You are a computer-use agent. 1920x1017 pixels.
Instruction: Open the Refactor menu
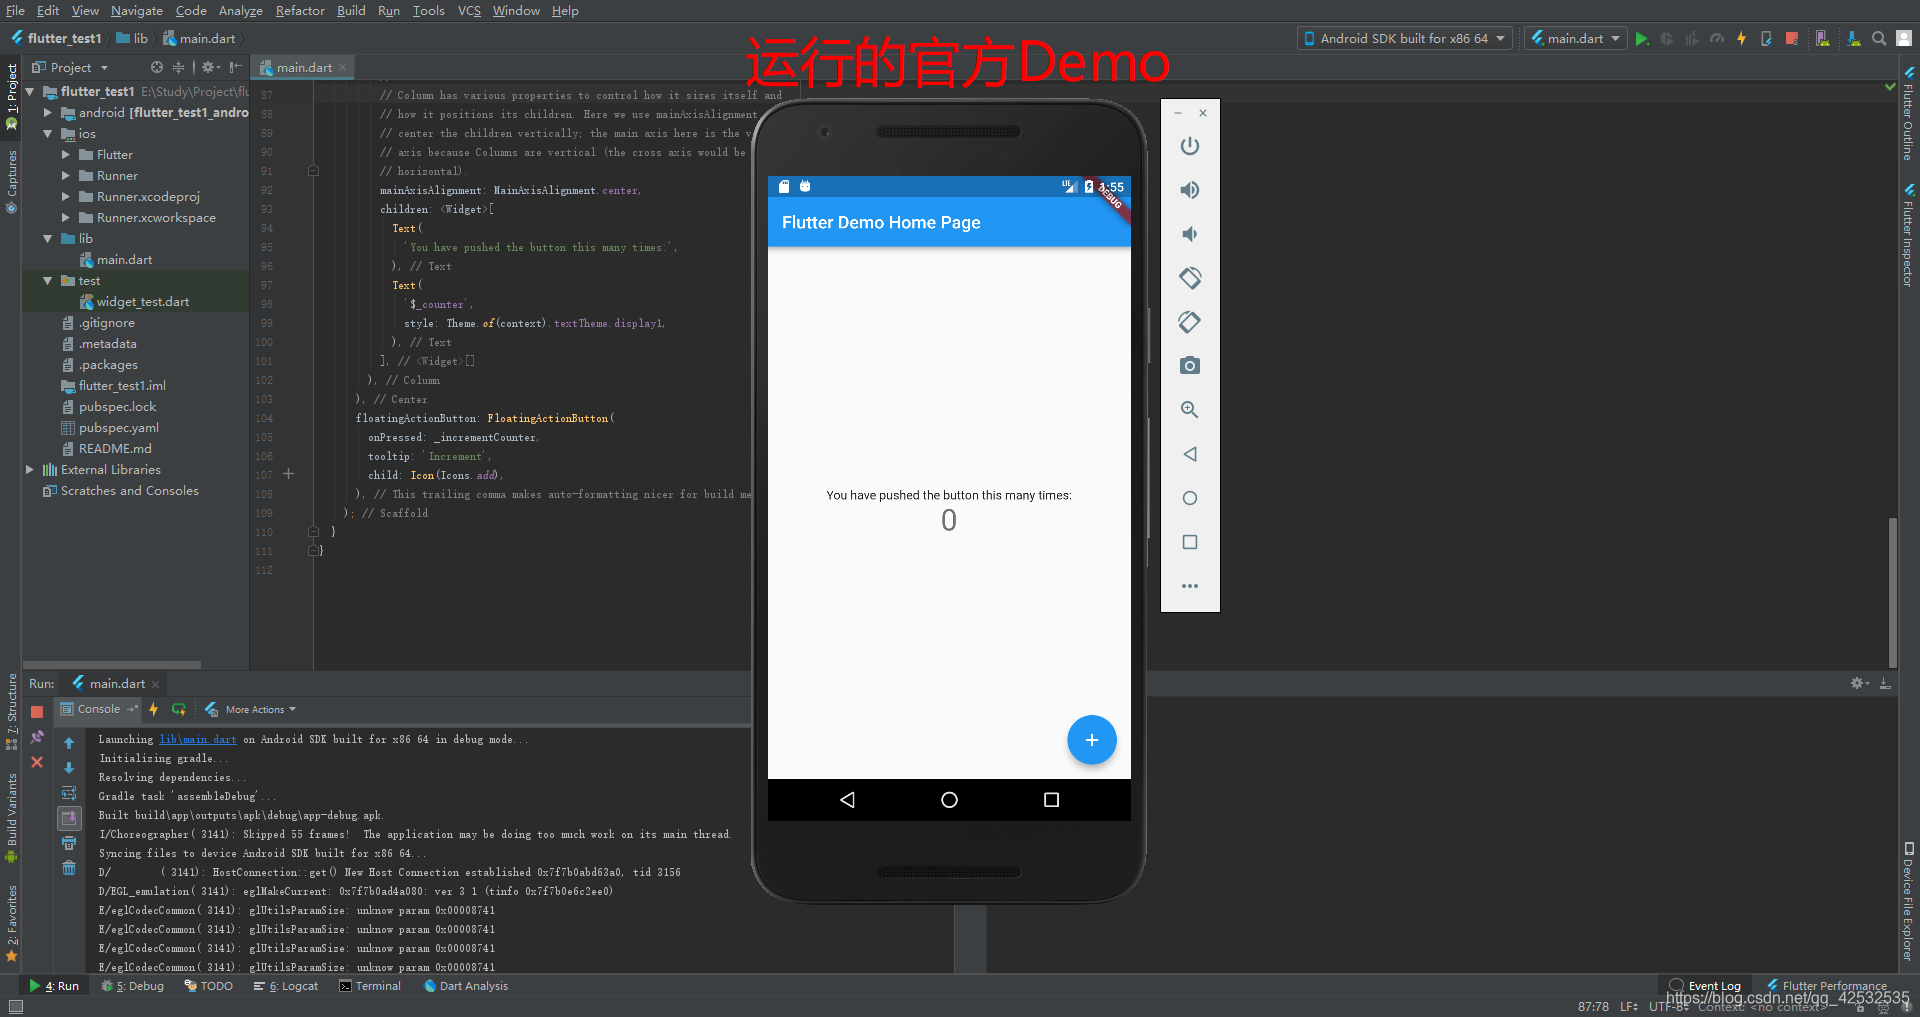point(300,11)
